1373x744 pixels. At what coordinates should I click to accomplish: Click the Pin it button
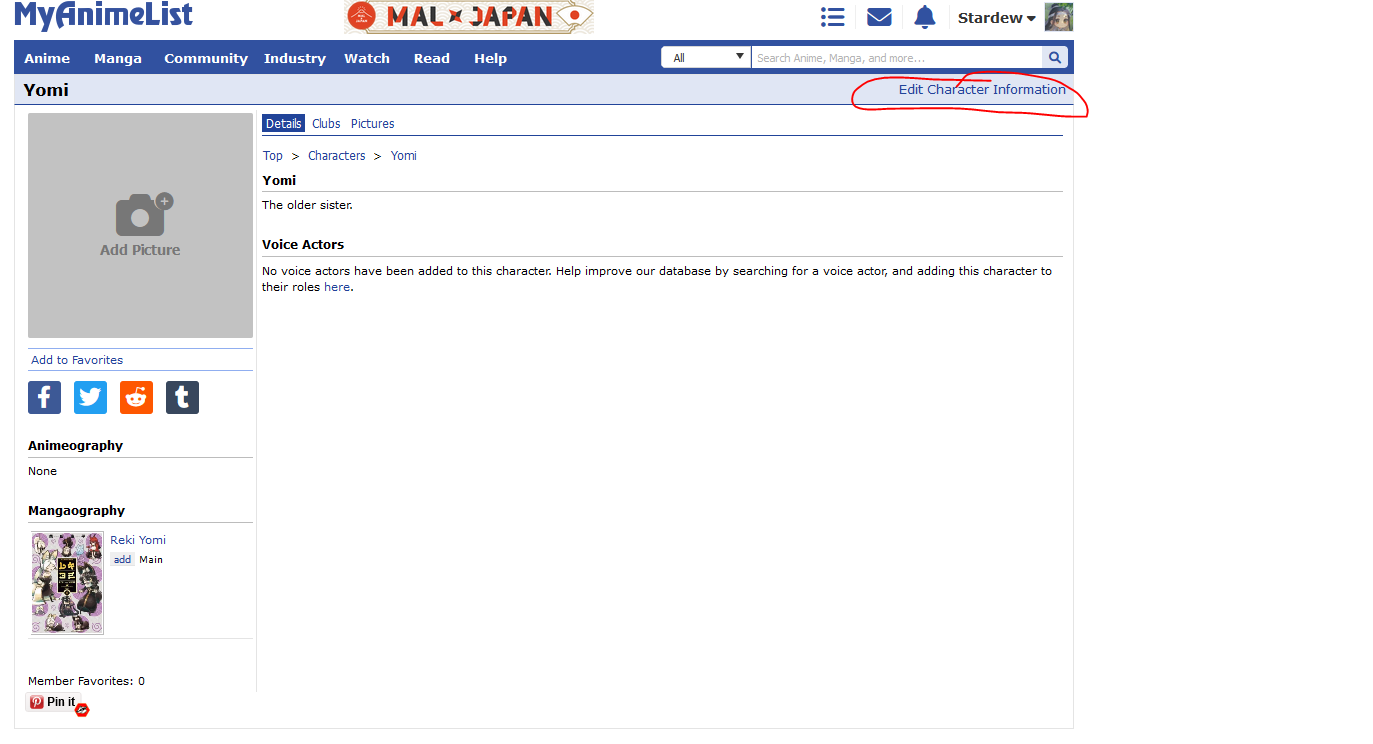point(52,702)
